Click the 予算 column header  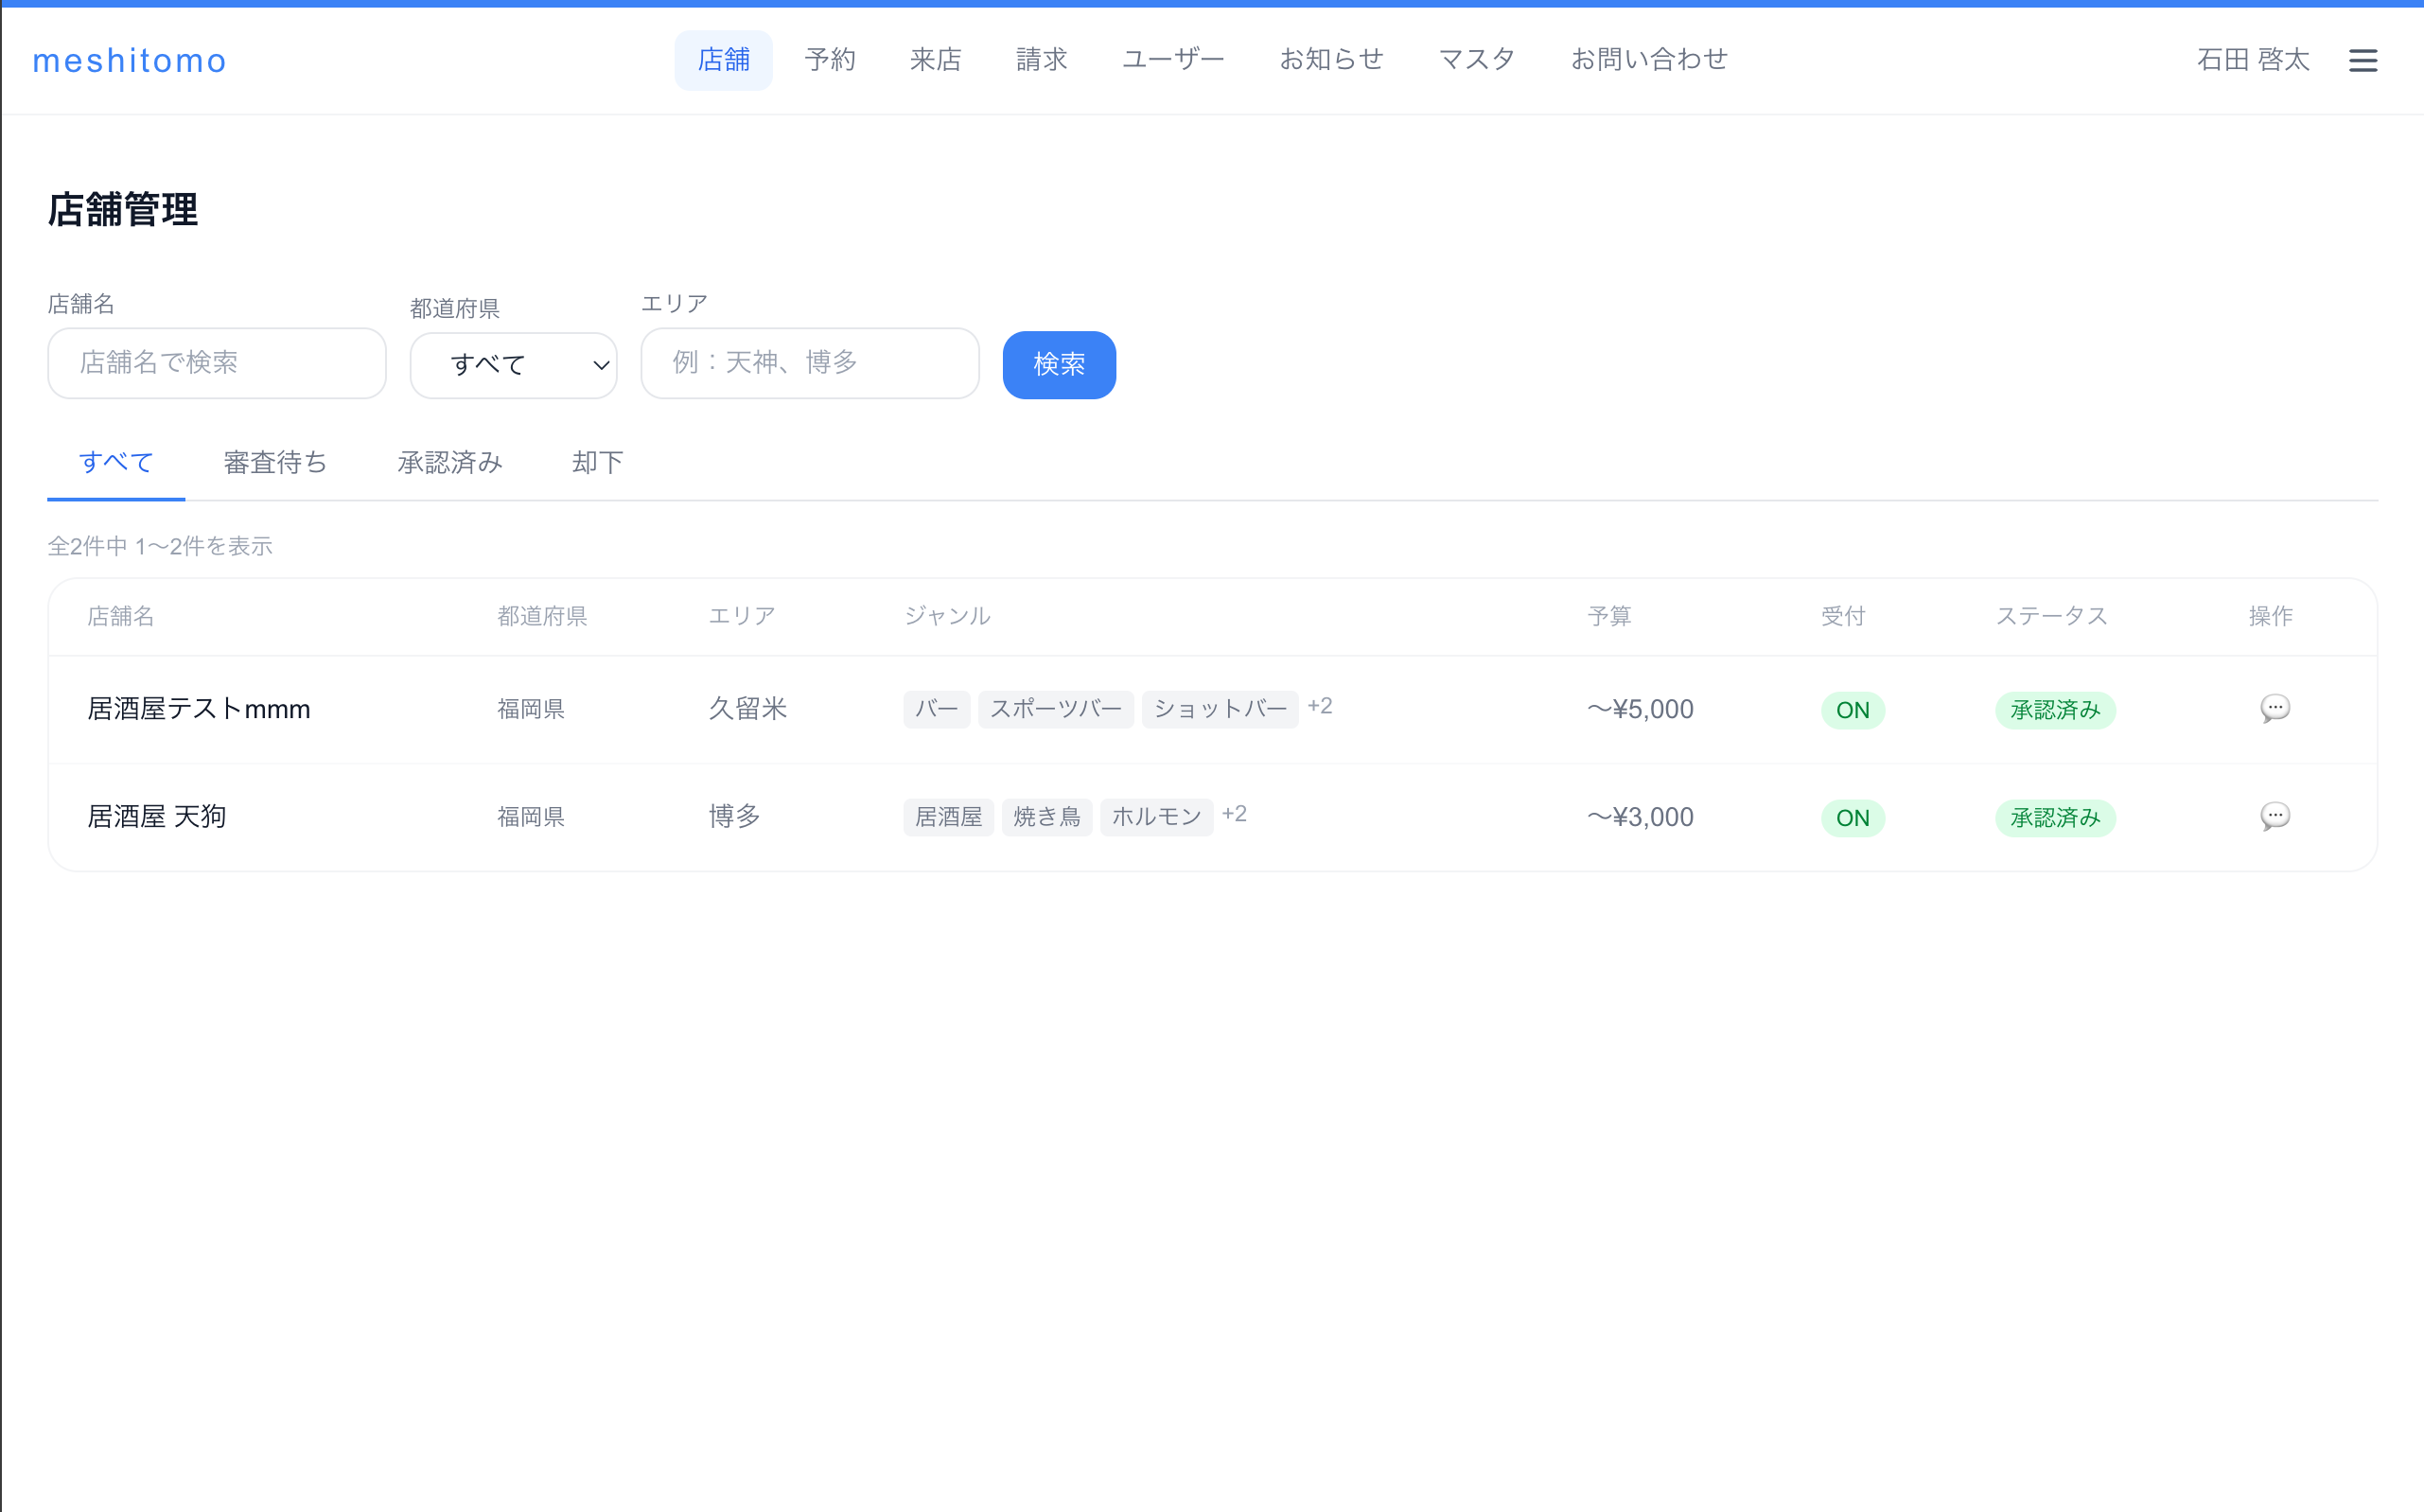point(1609,616)
